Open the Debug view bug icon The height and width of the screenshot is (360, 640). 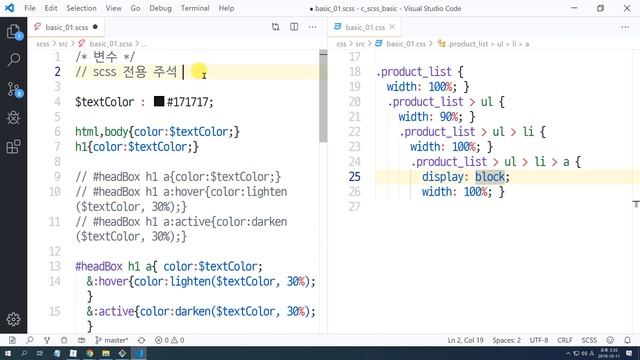(13, 118)
